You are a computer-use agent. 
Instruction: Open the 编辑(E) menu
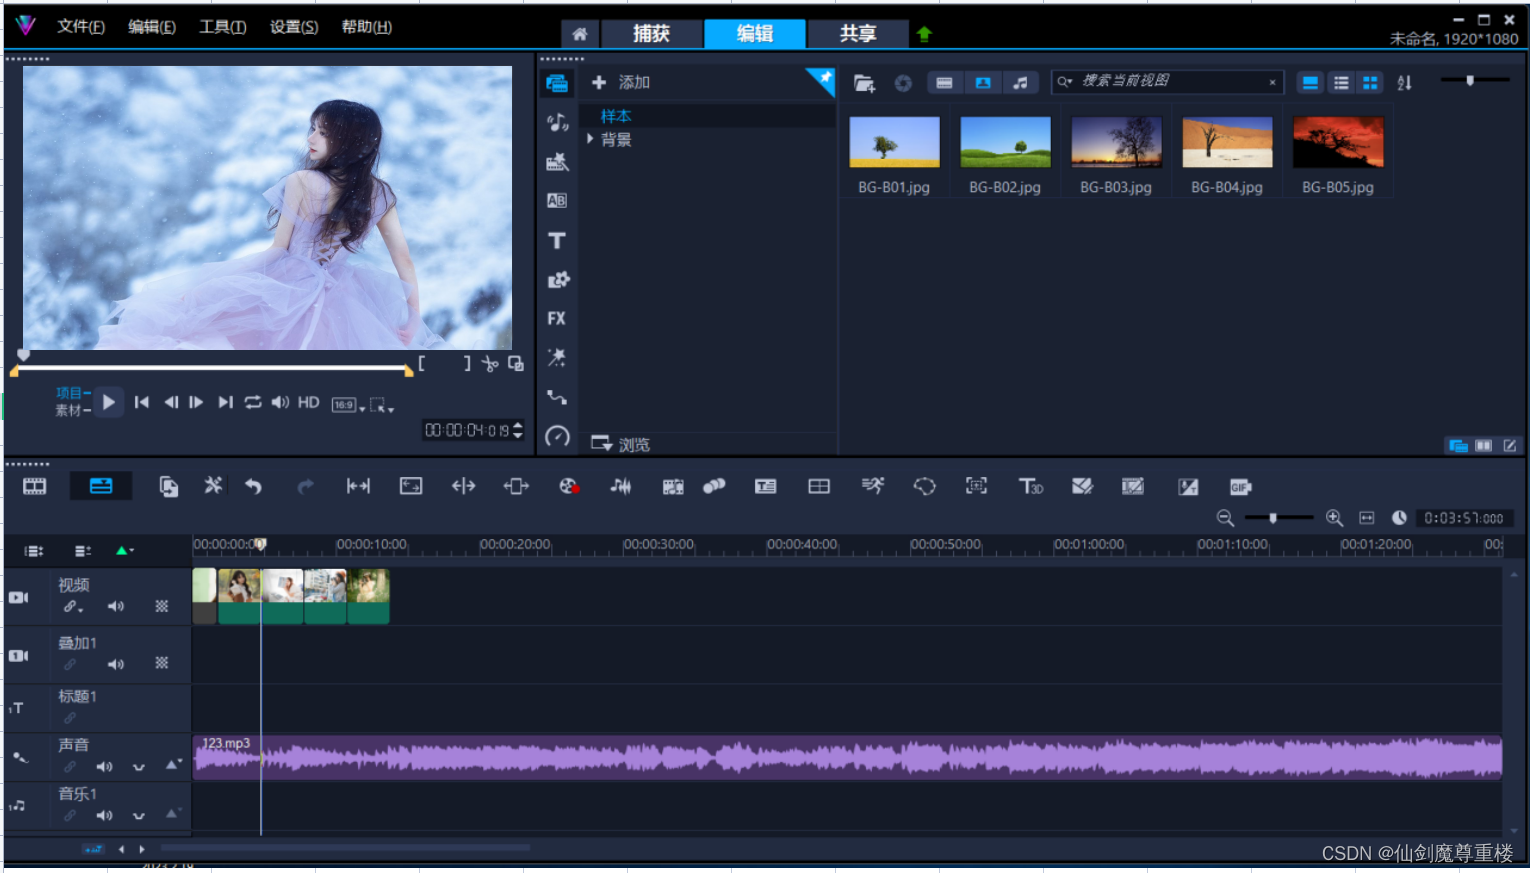coord(152,27)
